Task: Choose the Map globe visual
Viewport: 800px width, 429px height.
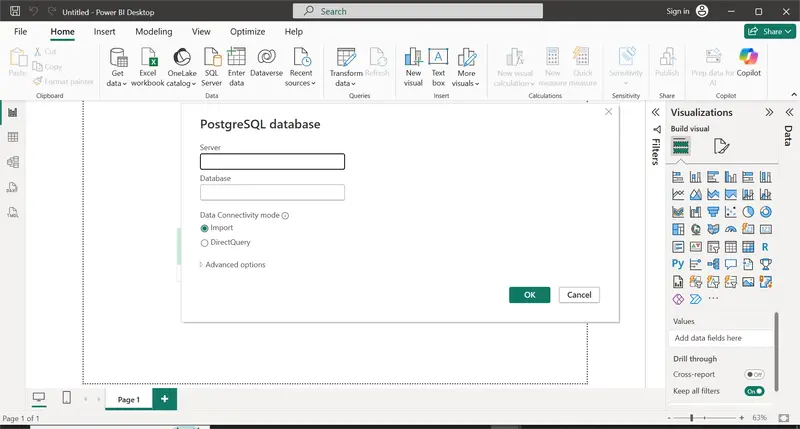Action: point(695,229)
